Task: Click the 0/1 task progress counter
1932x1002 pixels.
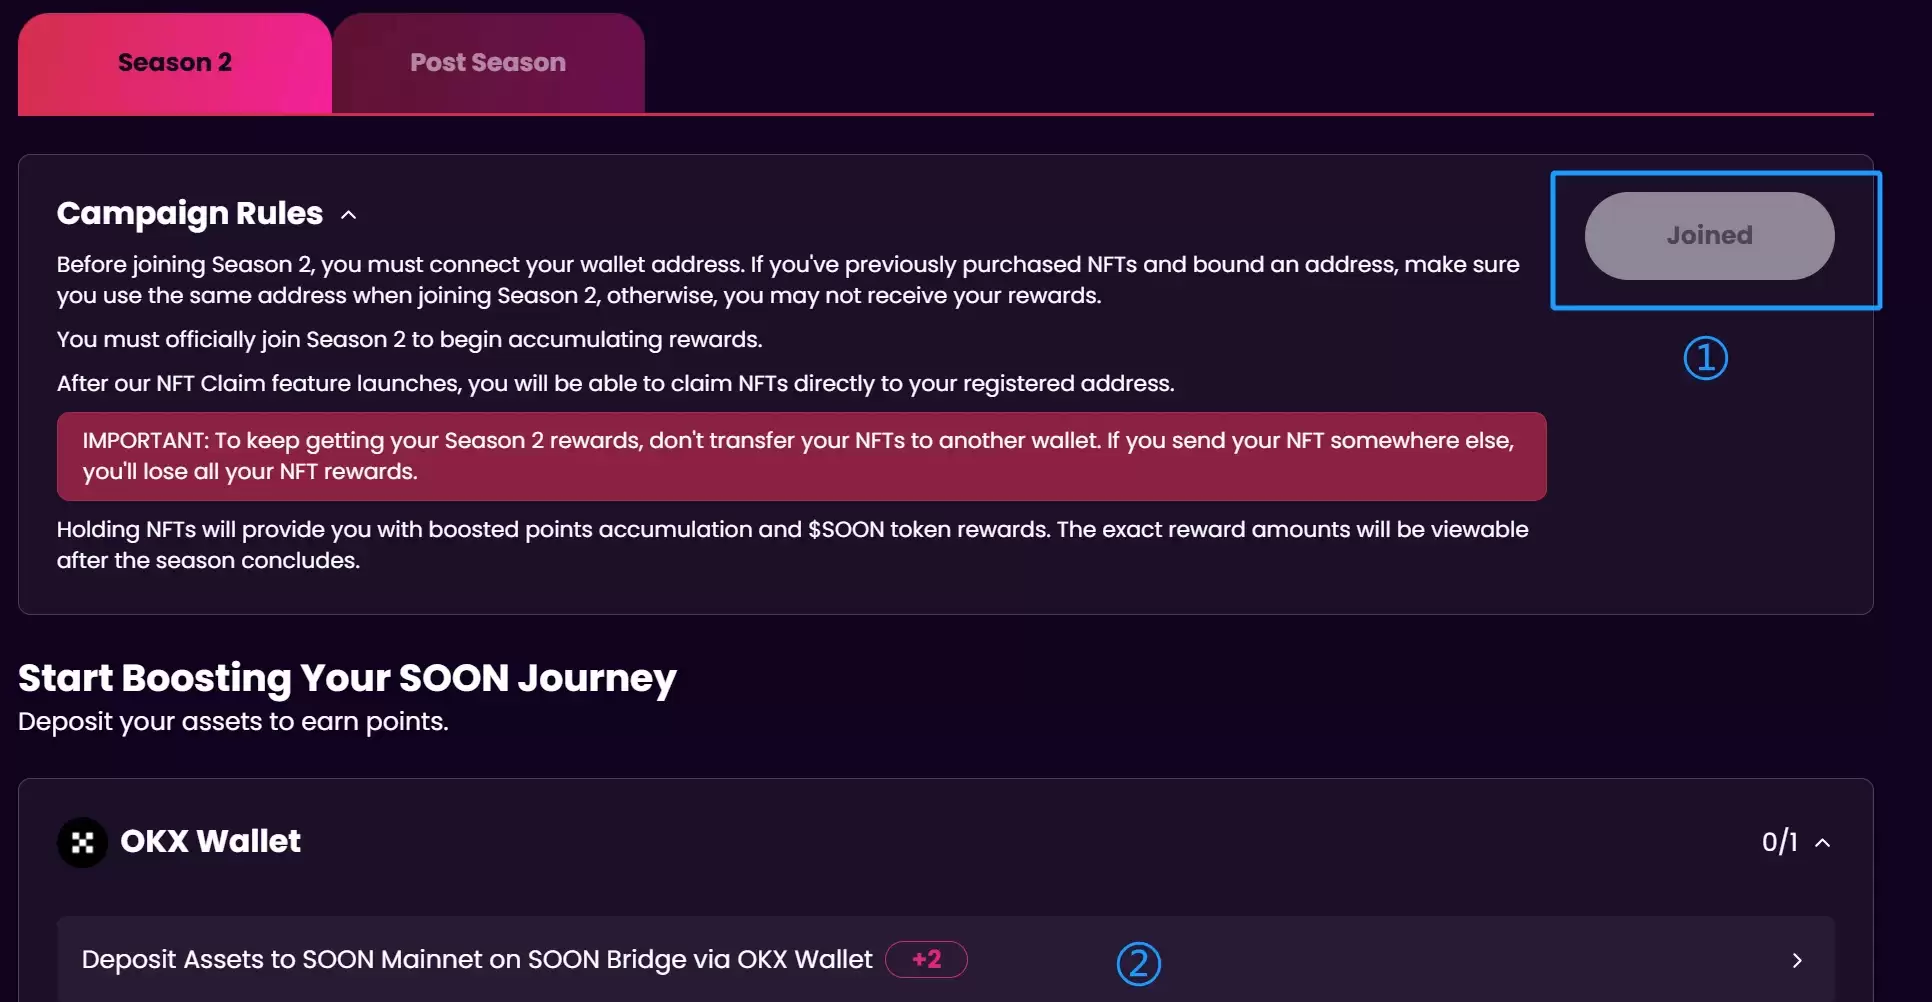Action: 1779,842
